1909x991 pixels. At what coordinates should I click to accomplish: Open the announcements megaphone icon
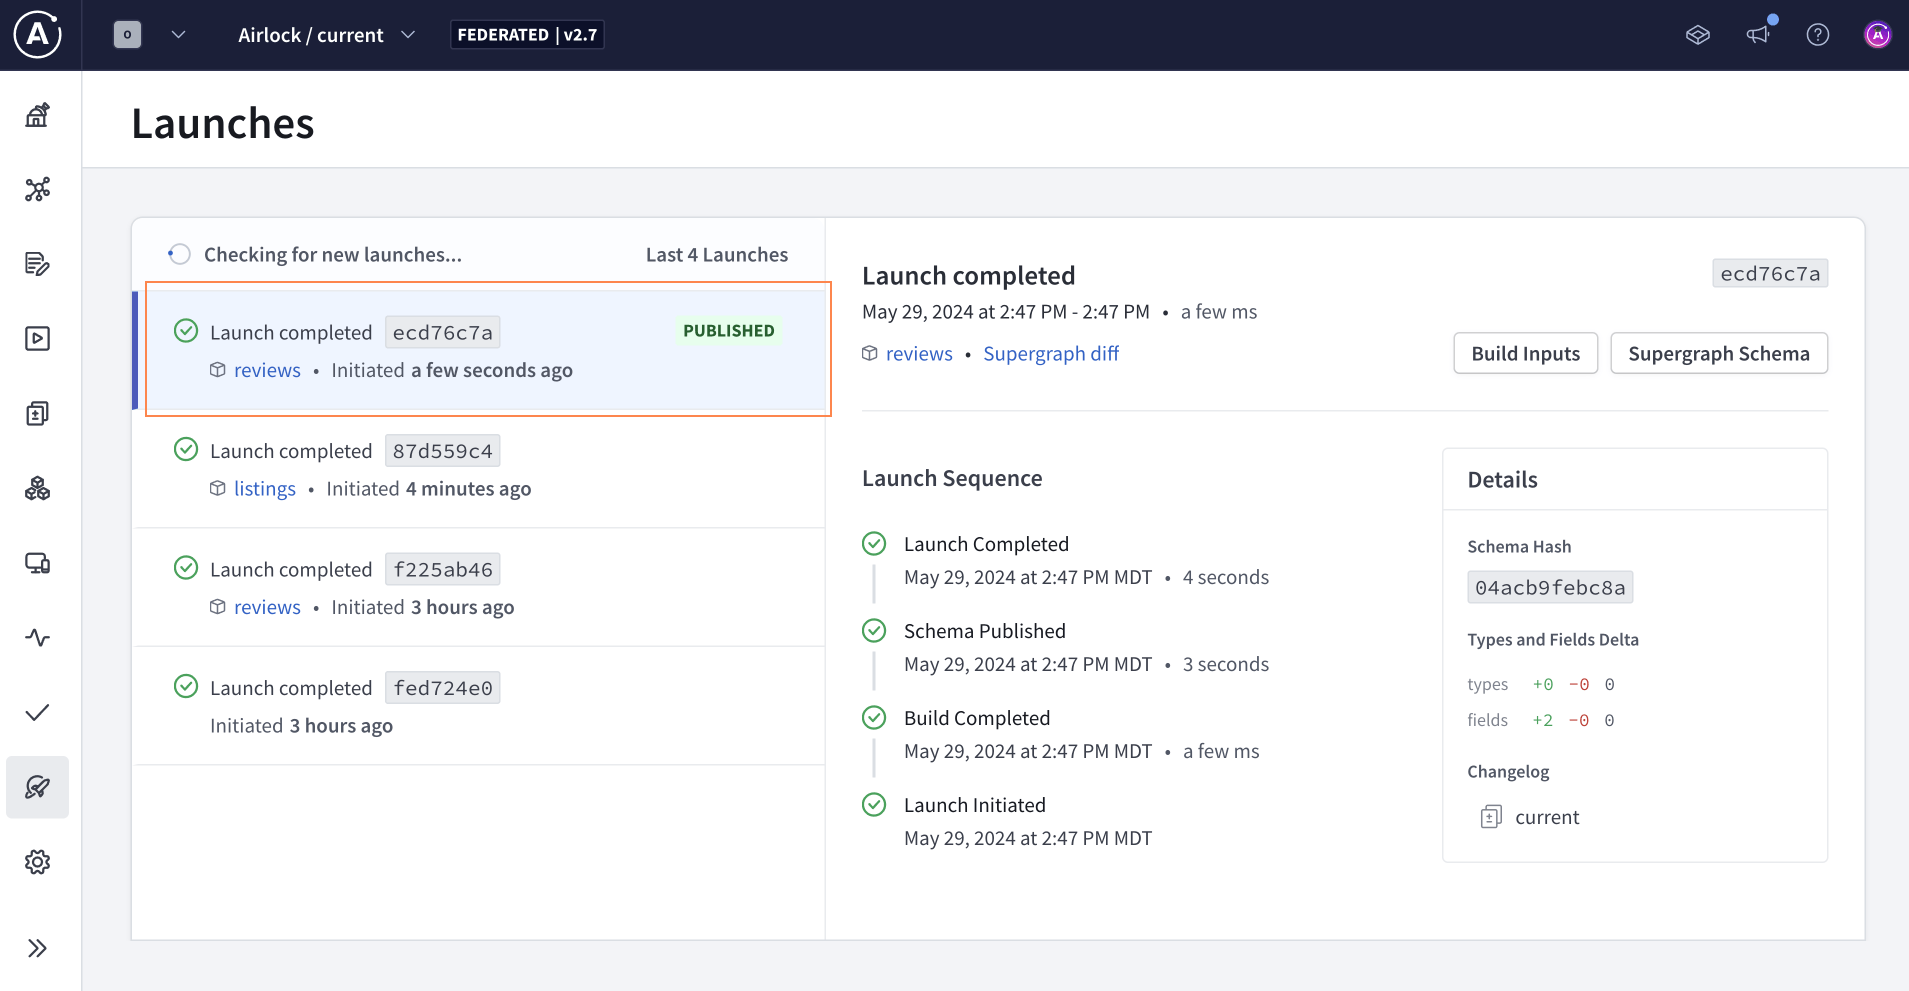(x=1757, y=35)
